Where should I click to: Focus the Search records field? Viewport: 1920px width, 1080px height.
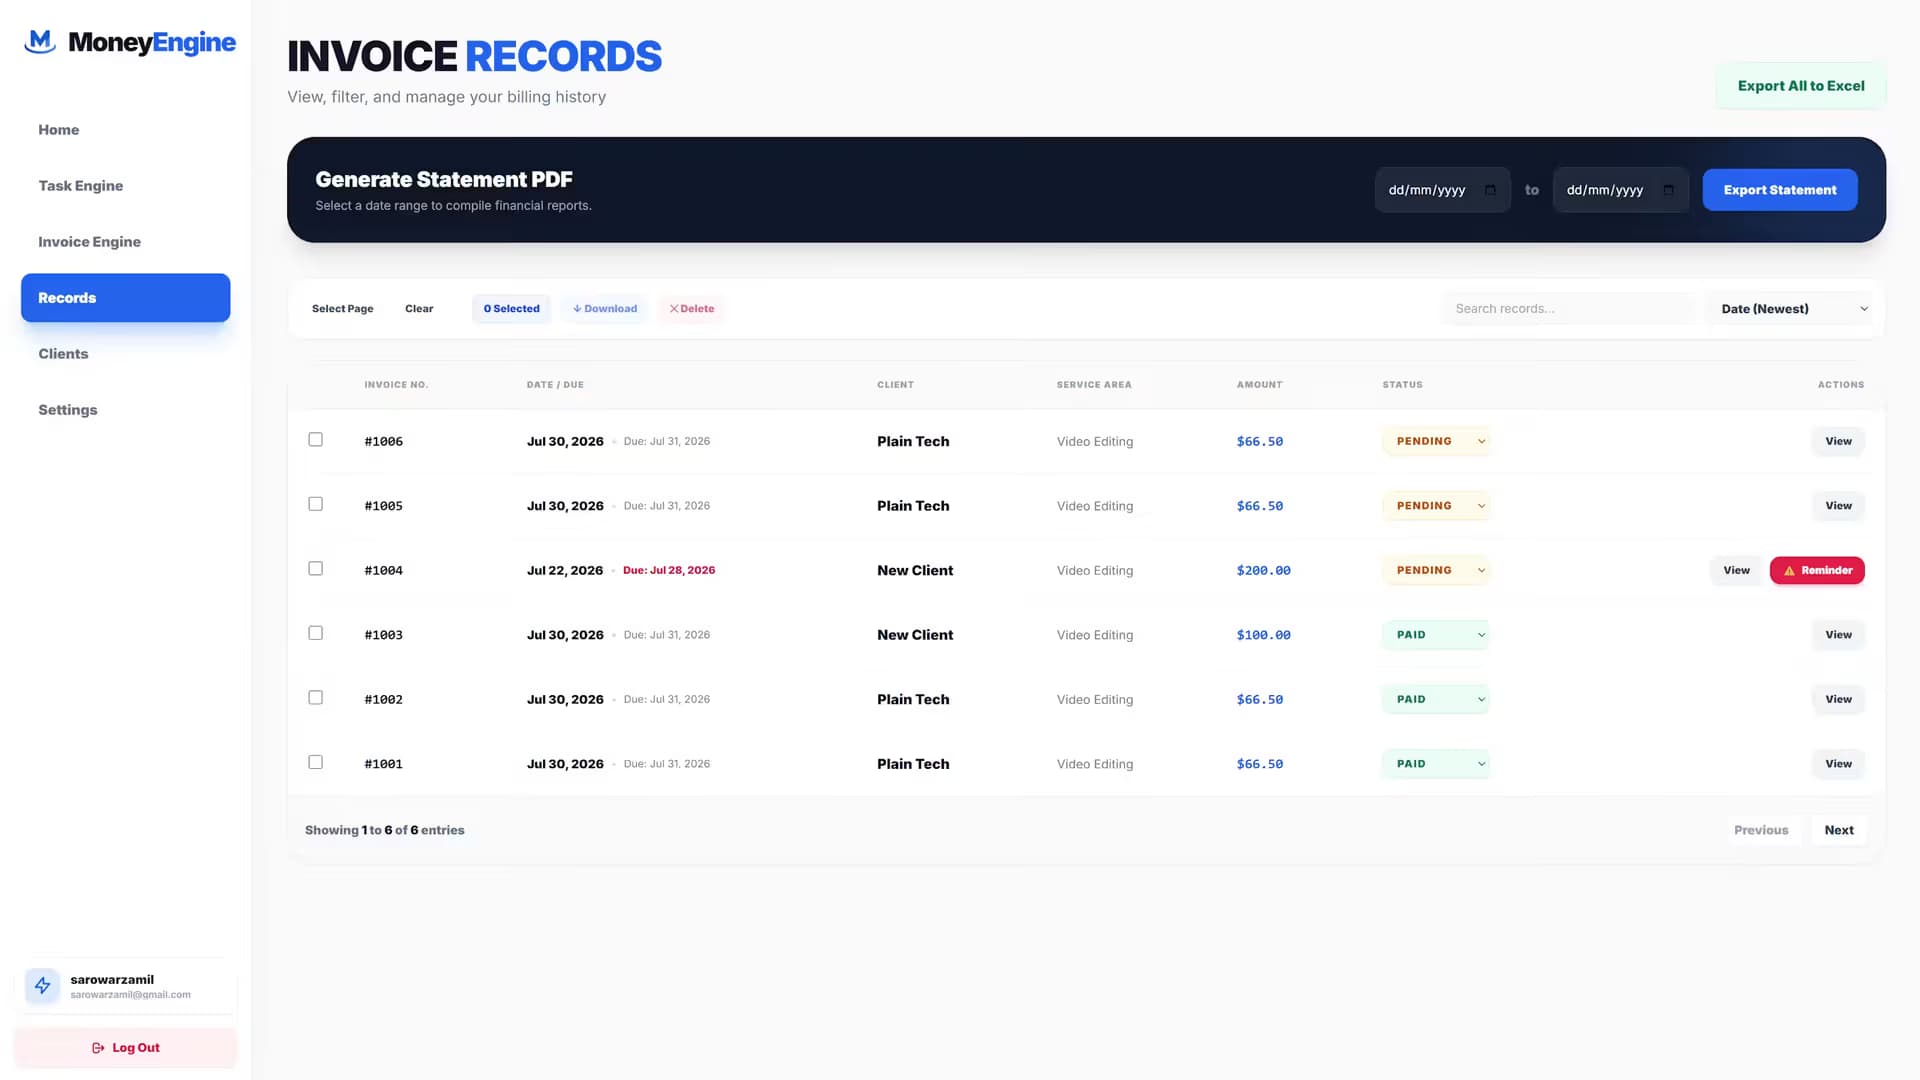1568,309
